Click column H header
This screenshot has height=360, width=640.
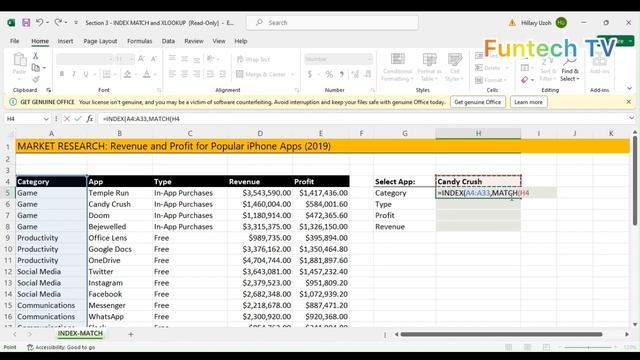point(478,133)
